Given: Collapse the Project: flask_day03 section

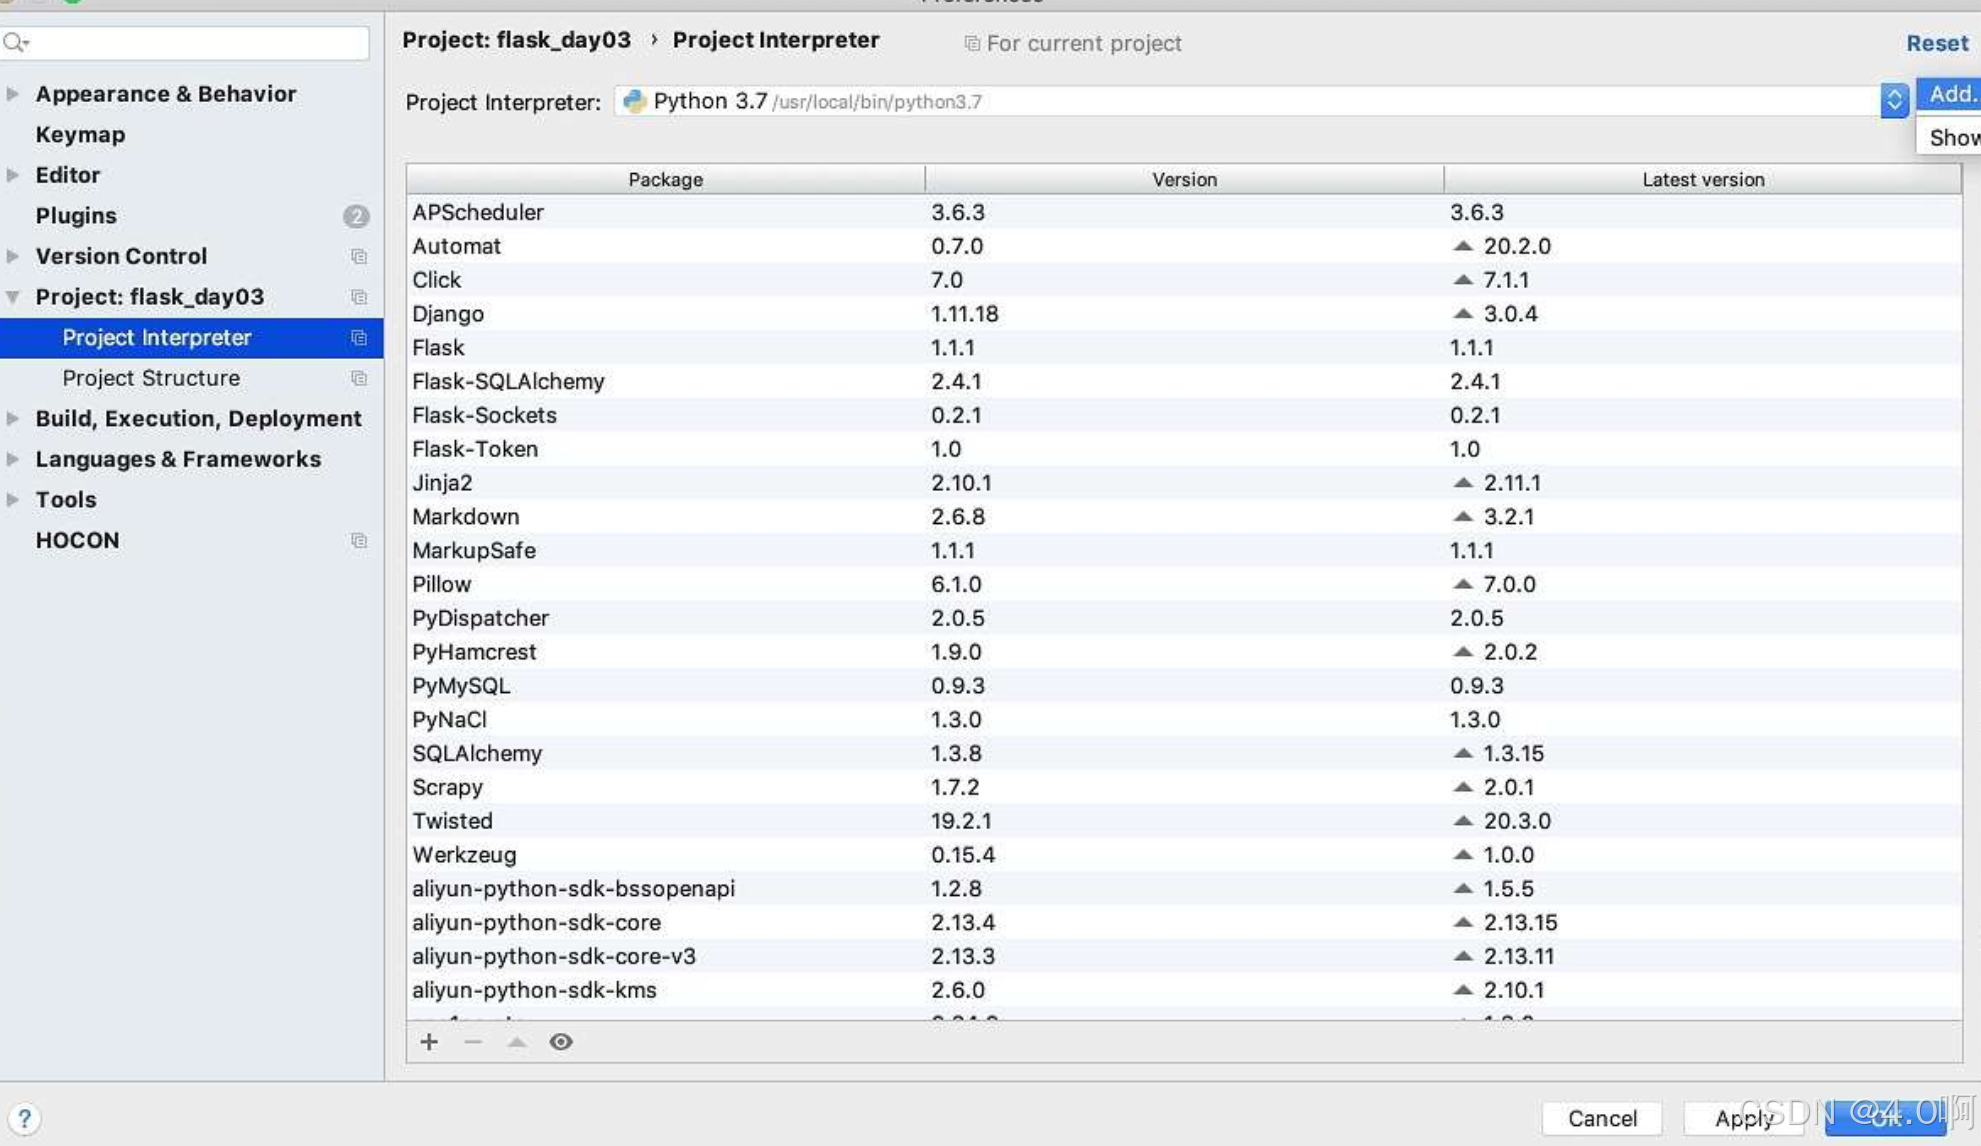Looking at the screenshot, I should [x=13, y=297].
